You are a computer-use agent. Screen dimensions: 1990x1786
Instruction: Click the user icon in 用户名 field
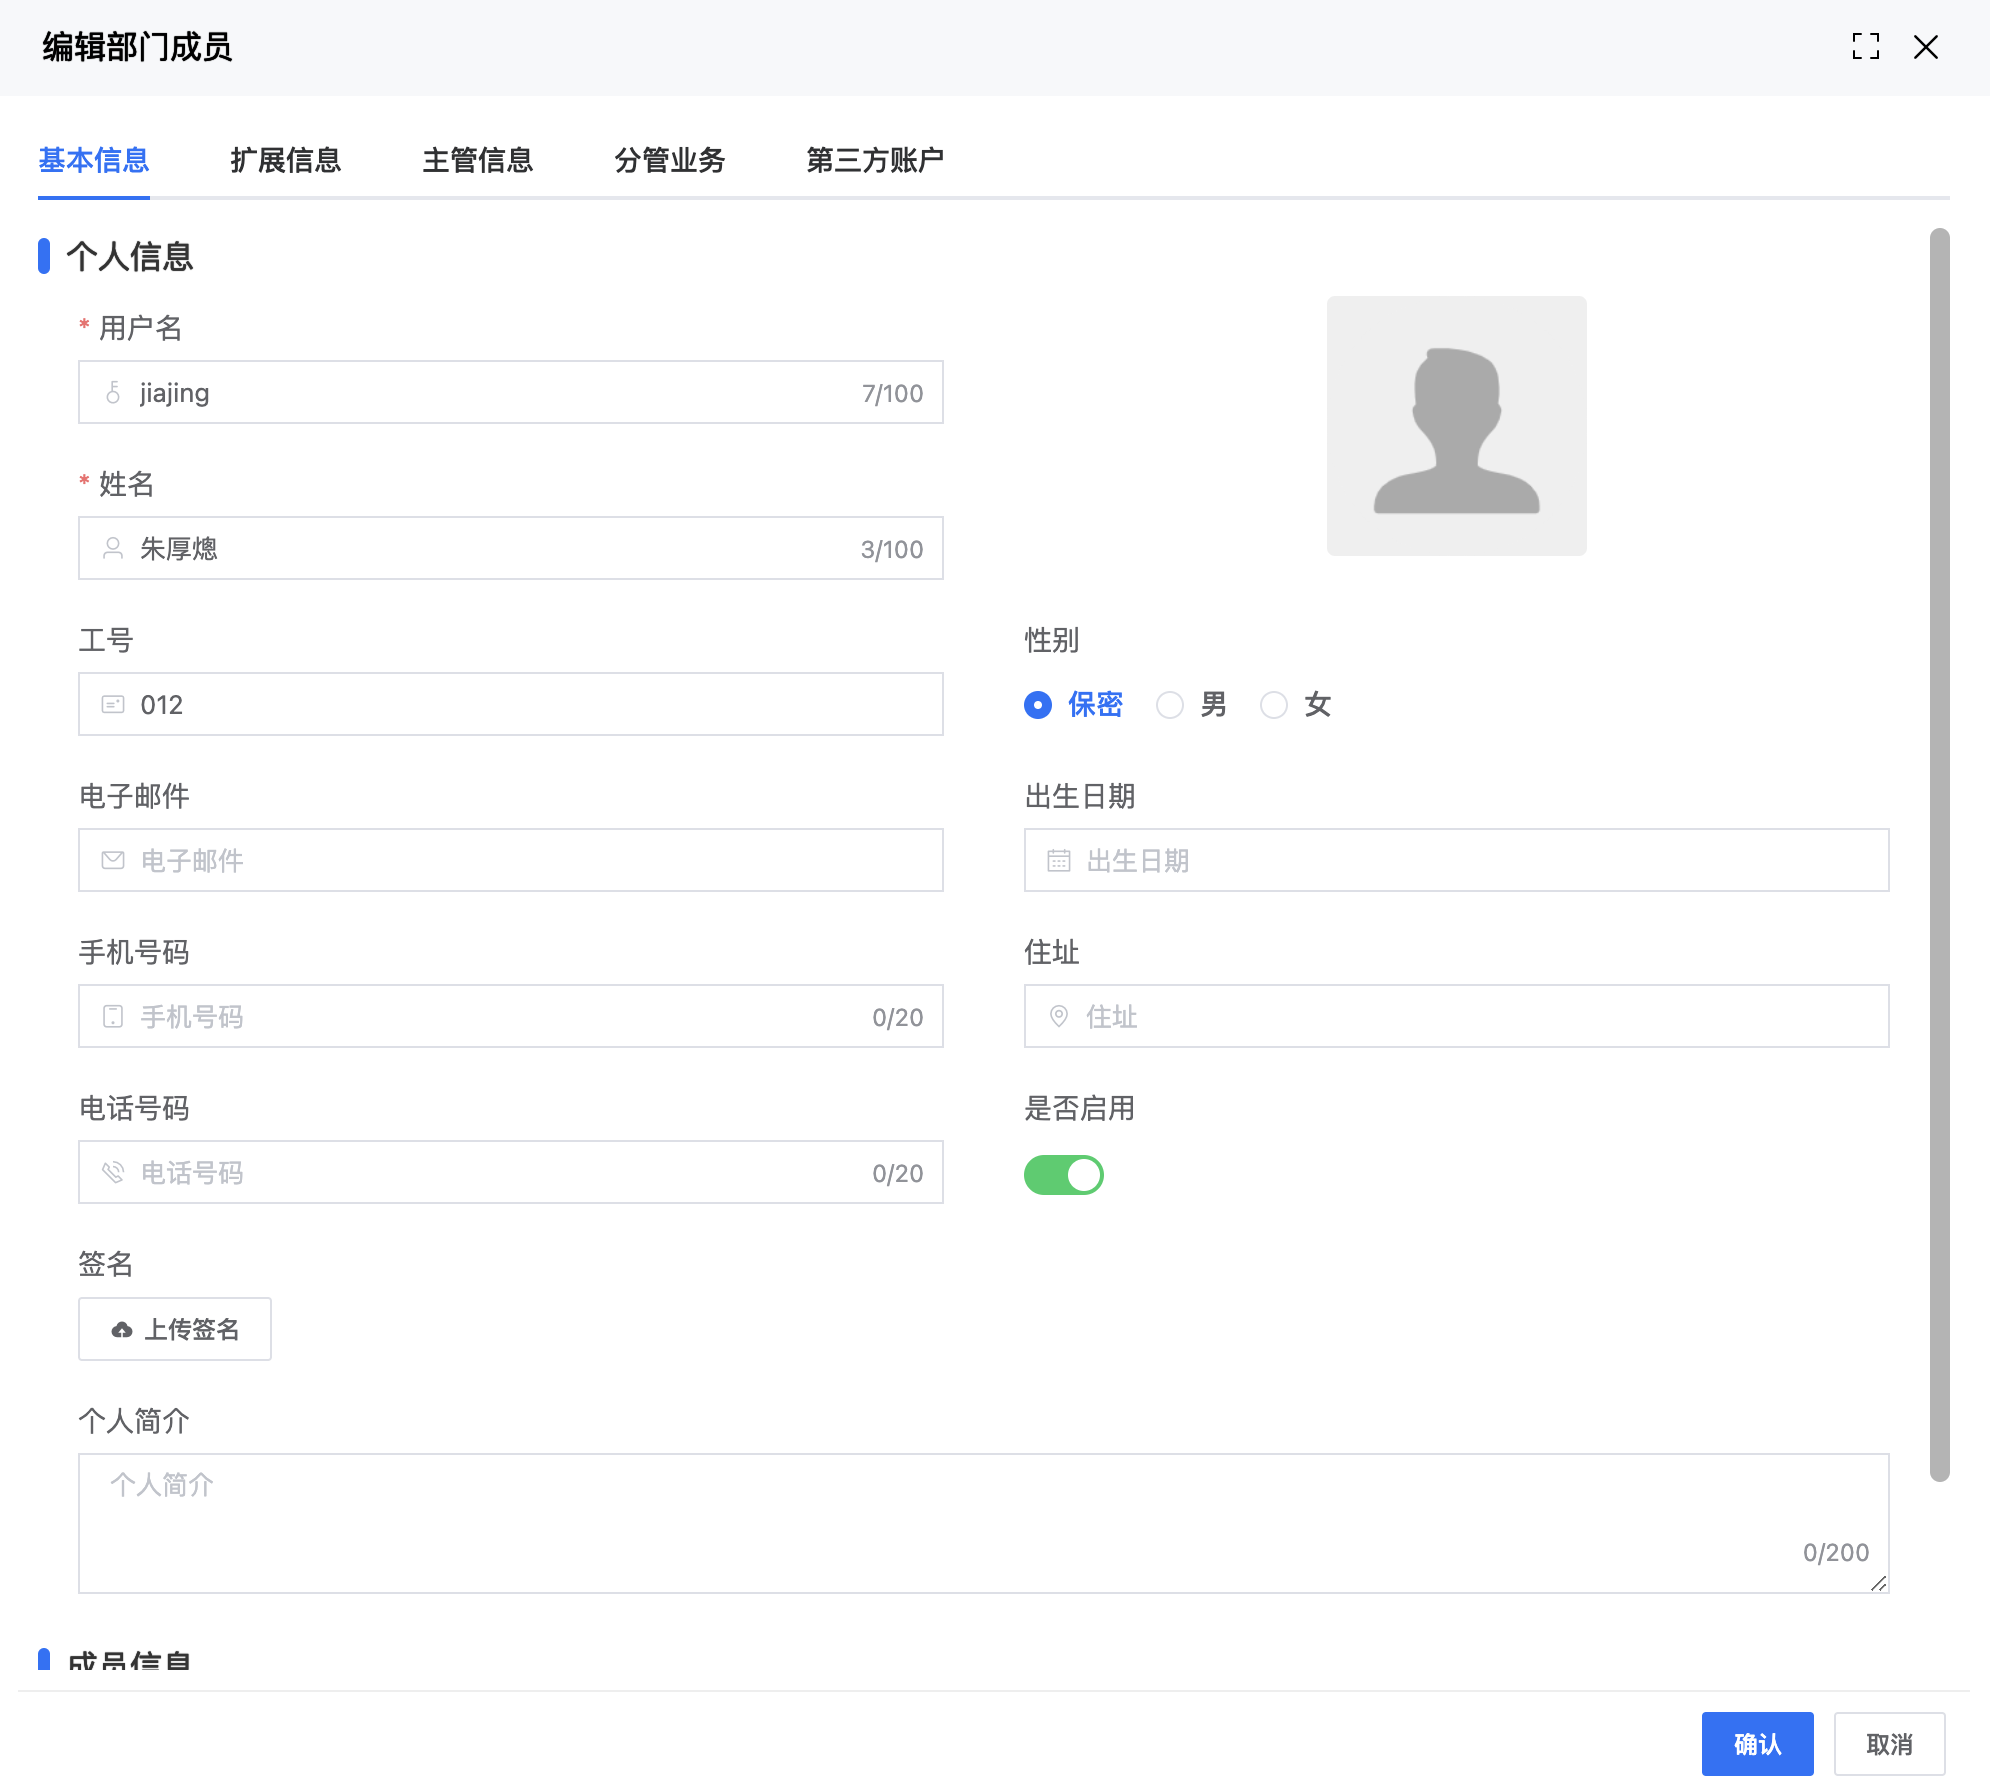[x=113, y=393]
